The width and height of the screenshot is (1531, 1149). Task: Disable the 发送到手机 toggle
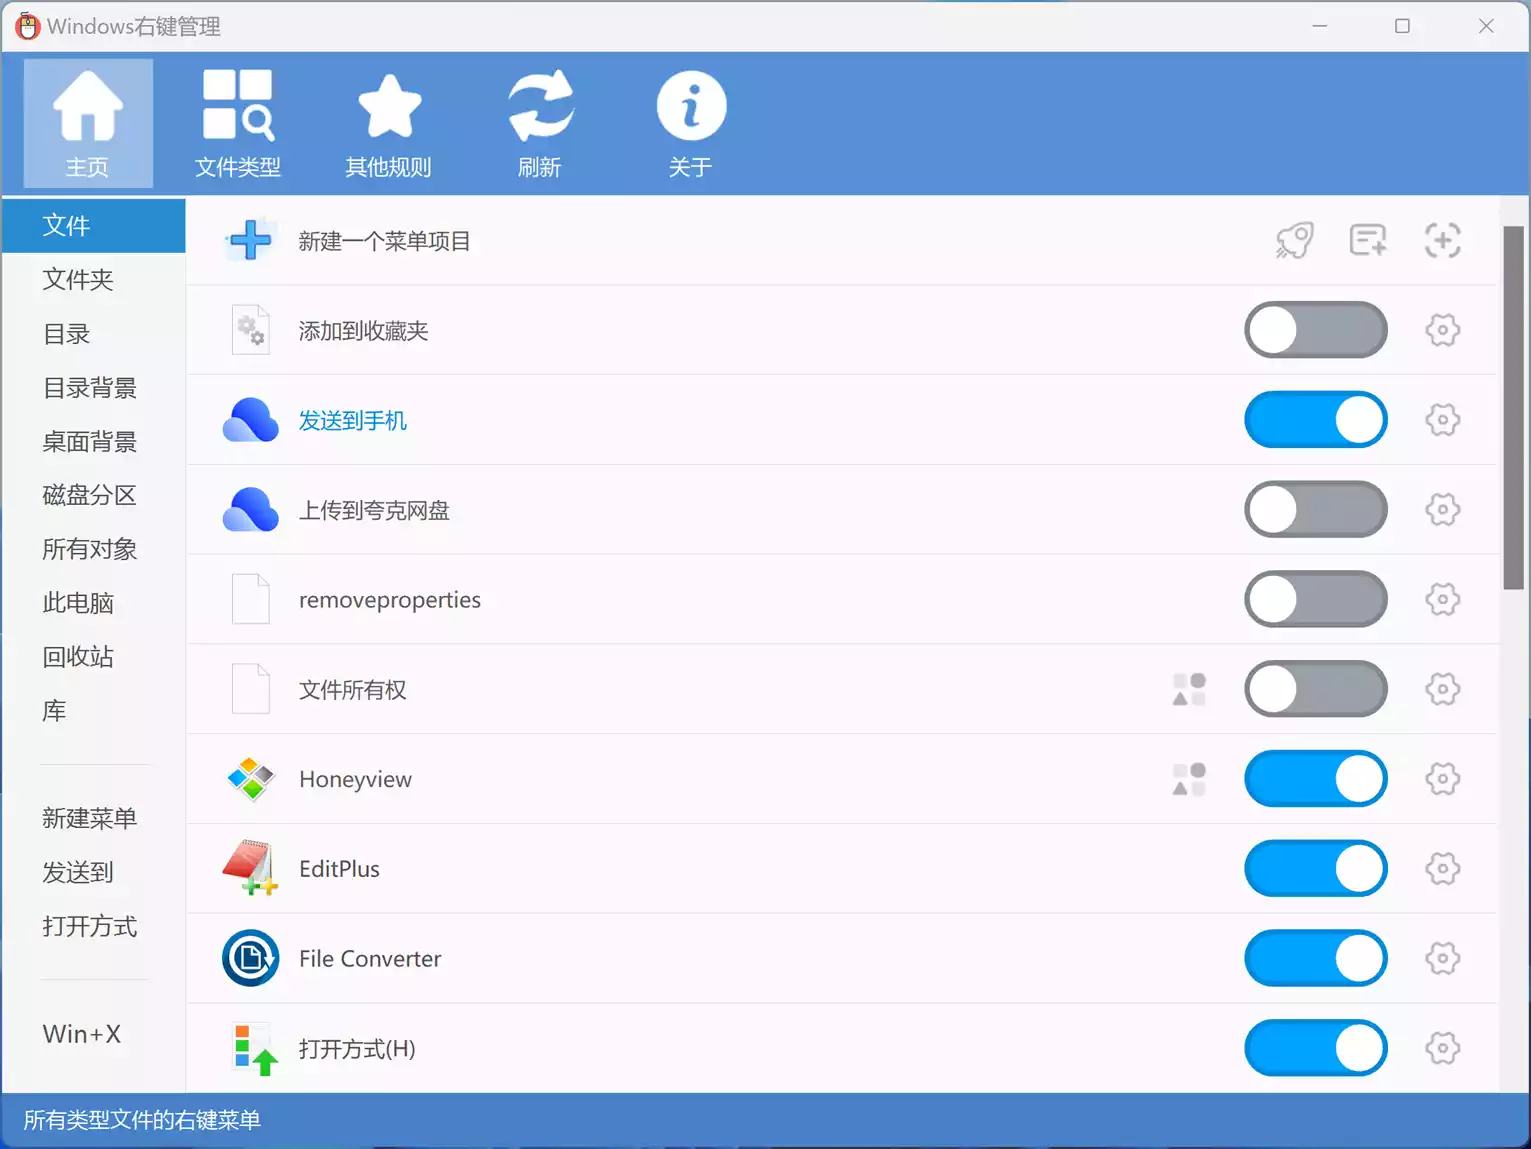(x=1315, y=420)
